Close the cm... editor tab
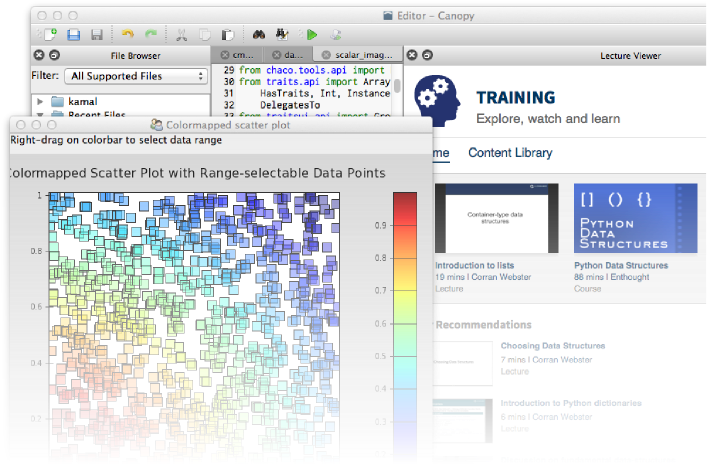The image size is (707, 464). click(225, 55)
